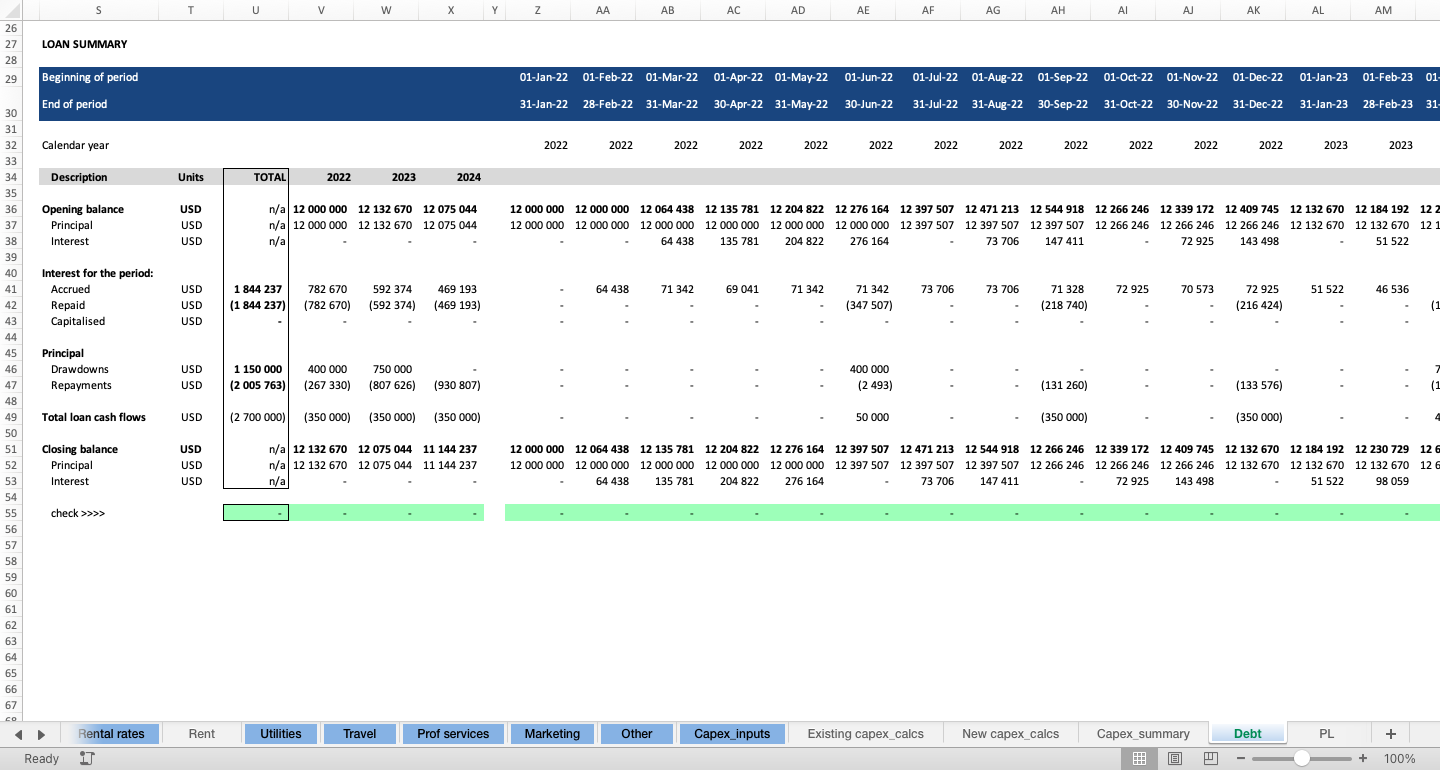Screen dimensions: 1440x770
Task: Select the TOTAL column heading cell
Action: [256, 177]
